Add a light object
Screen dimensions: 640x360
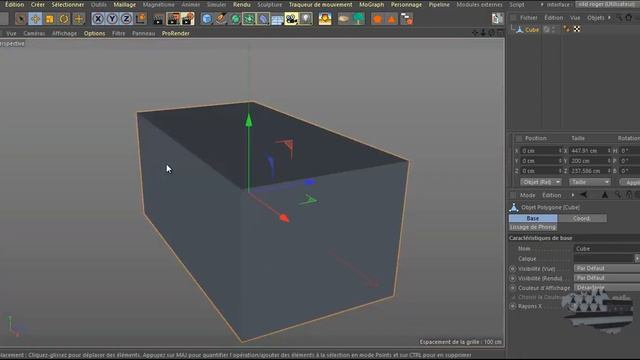(306, 19)
